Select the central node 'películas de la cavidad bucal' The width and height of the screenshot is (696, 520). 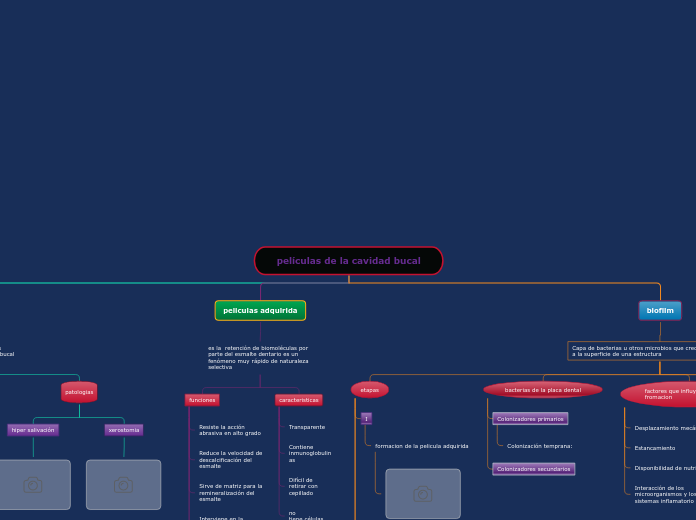[348, 261]
